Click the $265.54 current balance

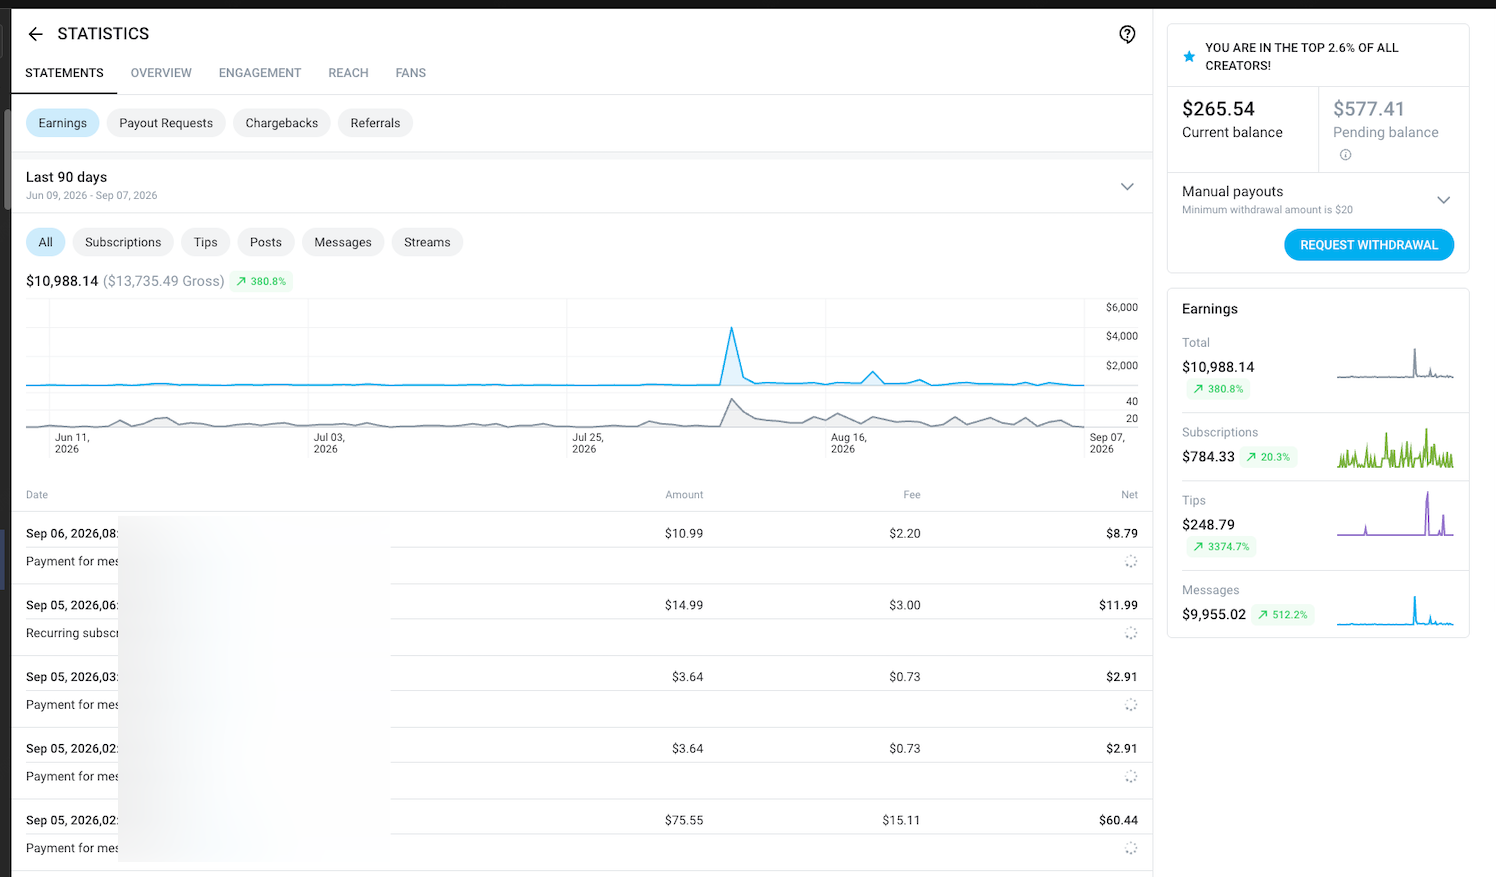[1218, 109]
